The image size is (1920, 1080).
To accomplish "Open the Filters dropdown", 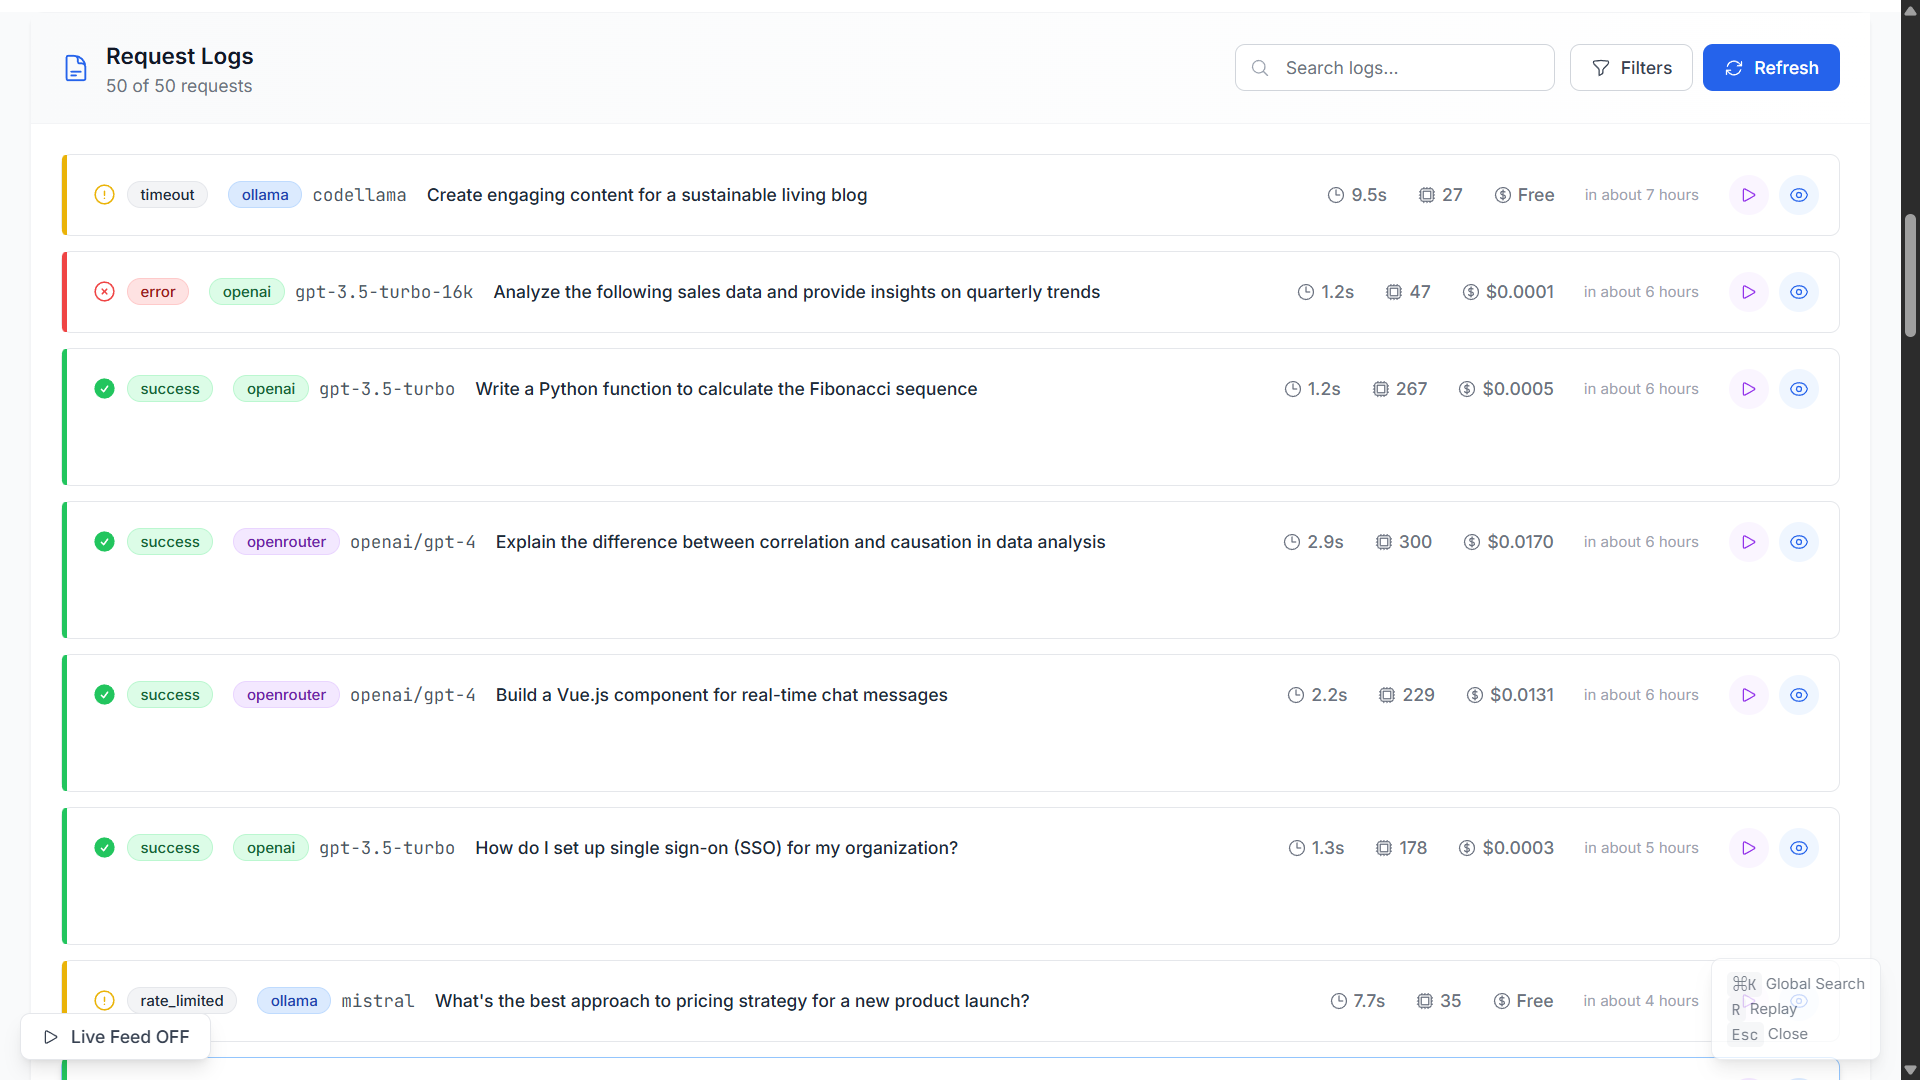I will coord(1630,68).
